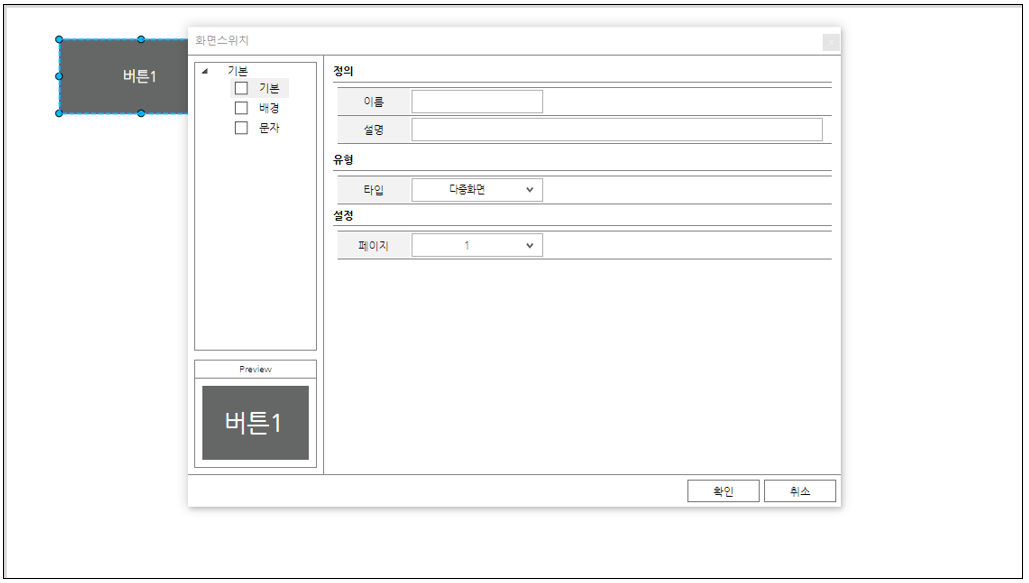Select the root 기본 tree node label

click(238, 71)
